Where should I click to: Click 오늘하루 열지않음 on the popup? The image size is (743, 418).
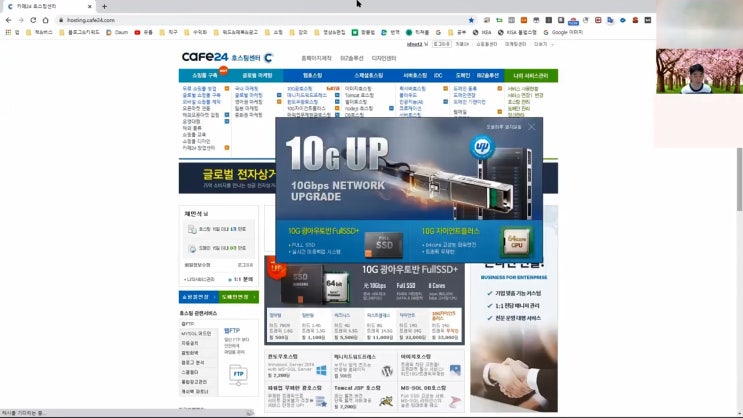(503, 127)
